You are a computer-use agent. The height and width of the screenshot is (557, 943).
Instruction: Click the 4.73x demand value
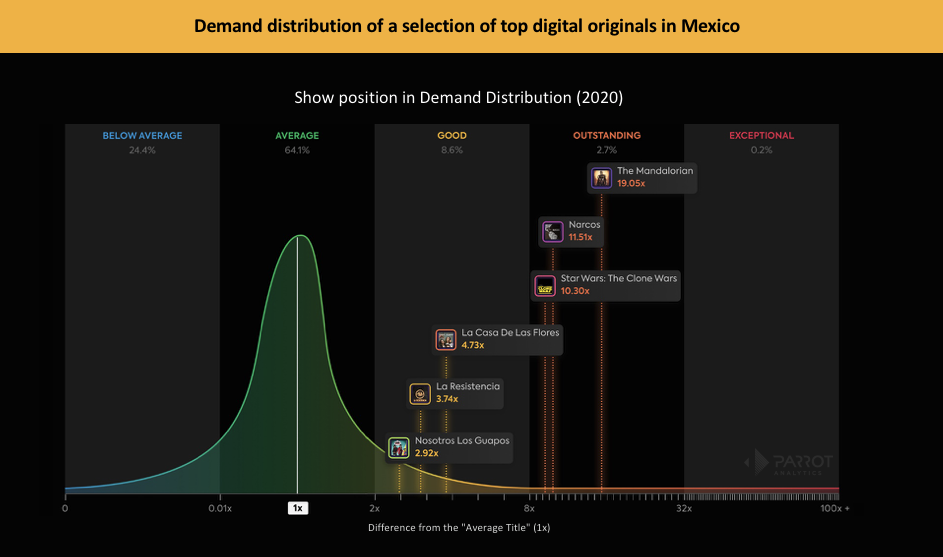point(473,345)
